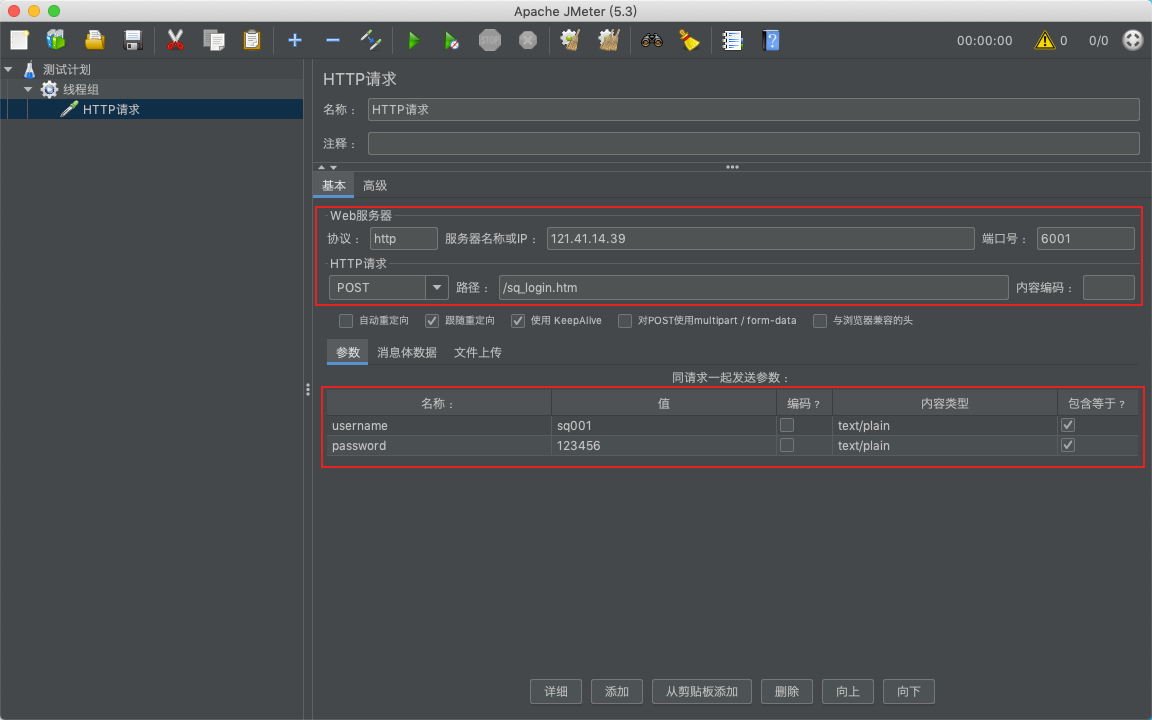Click the Toggle enable/disable icon
The image size is (1152, 720).
tap(371, 40)
